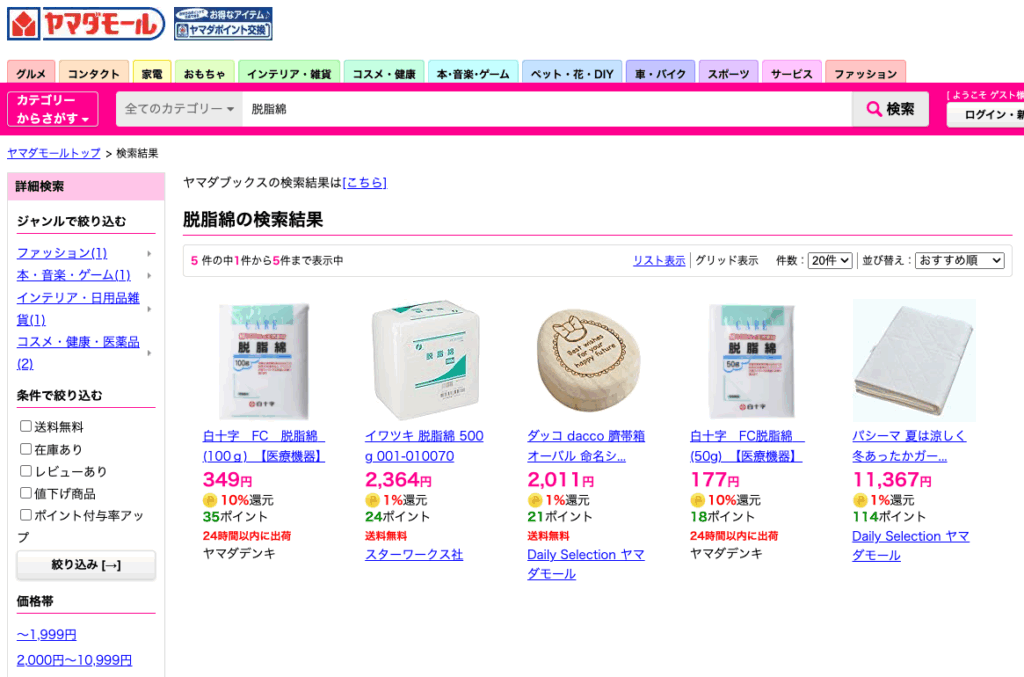Click the Yamada Mall logo
The width and height of the screenshot is (1024, 677).
[86, 24]
